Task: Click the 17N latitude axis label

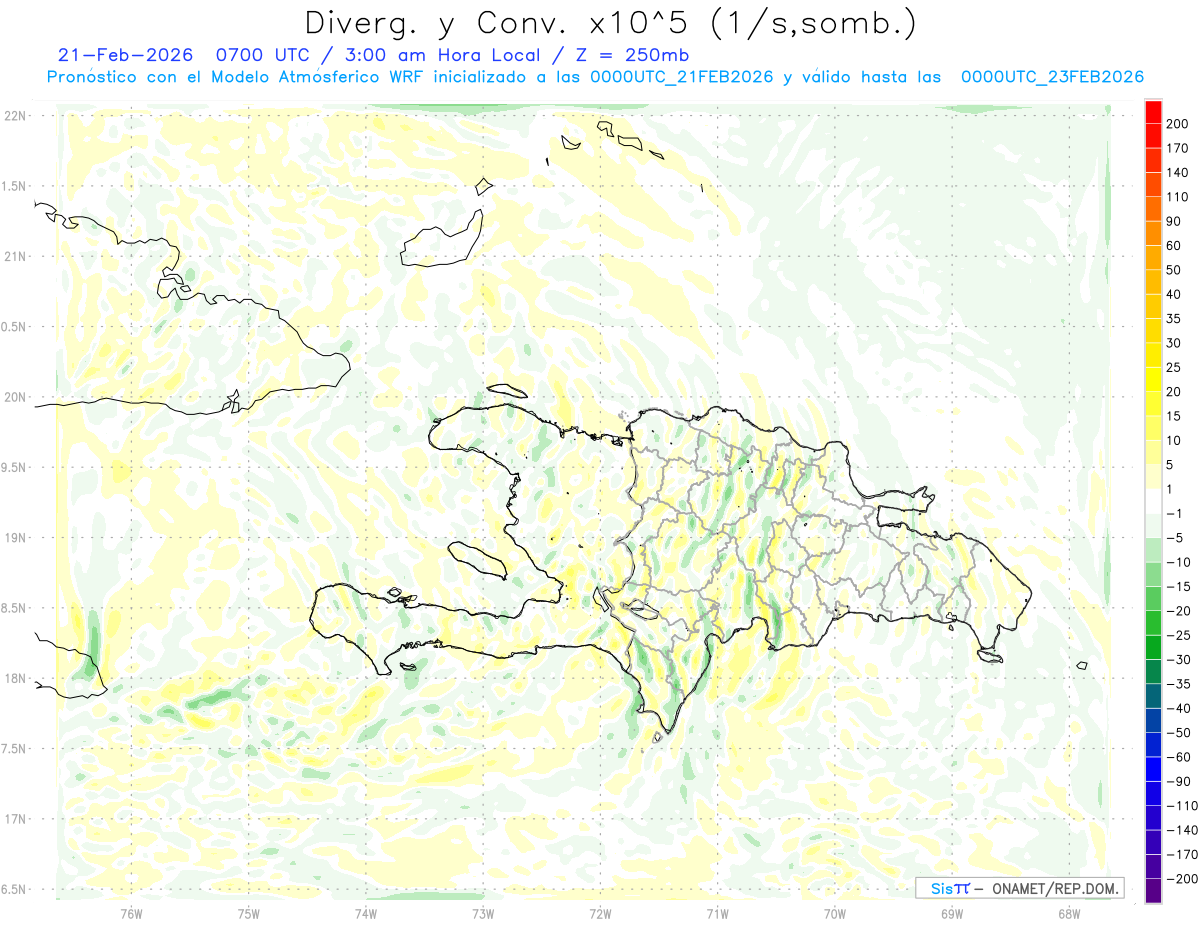Action: 14,819
